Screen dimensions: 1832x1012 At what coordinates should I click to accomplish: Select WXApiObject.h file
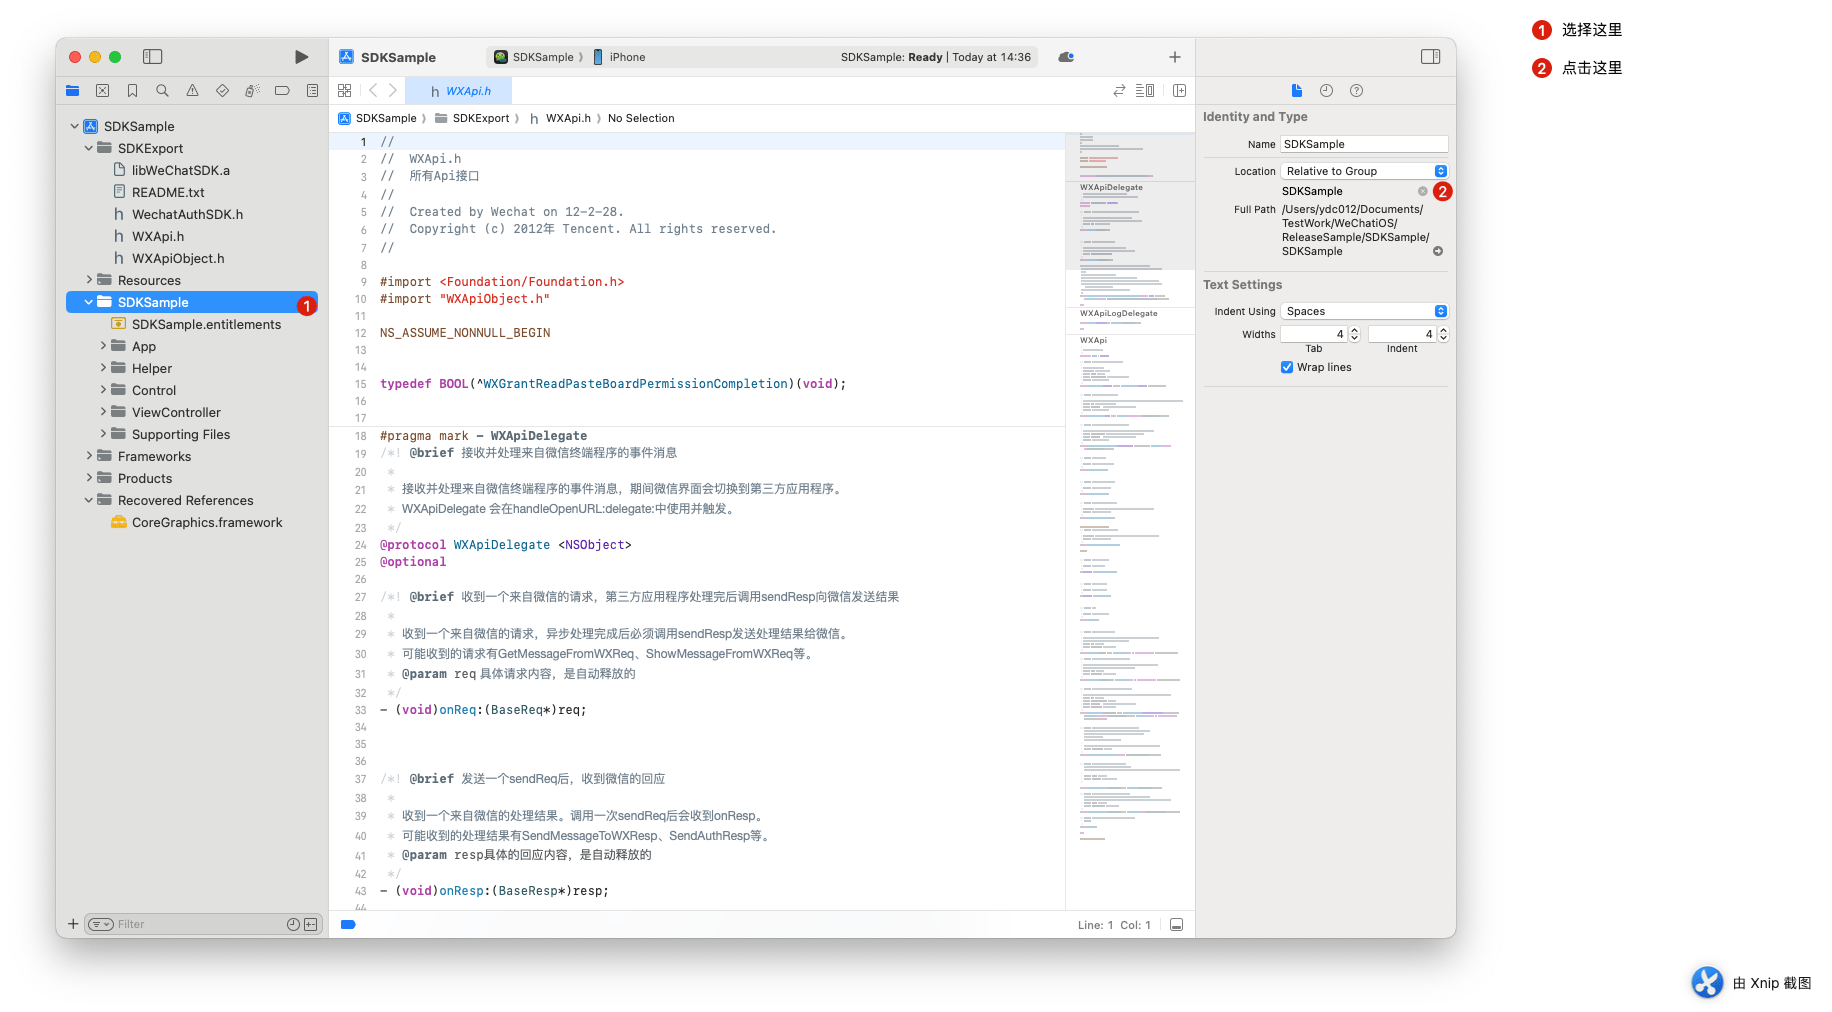point(178,258)
